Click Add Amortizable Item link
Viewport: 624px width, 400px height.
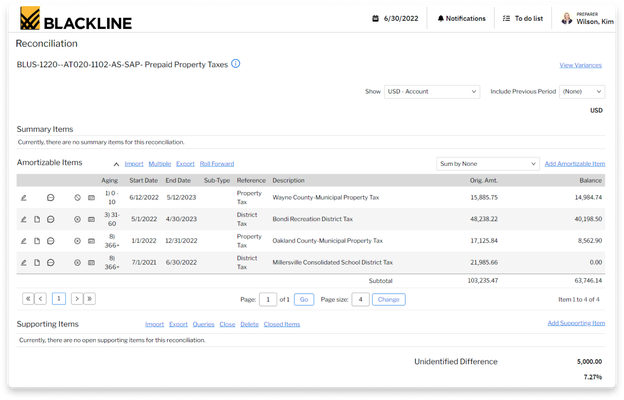574,163
